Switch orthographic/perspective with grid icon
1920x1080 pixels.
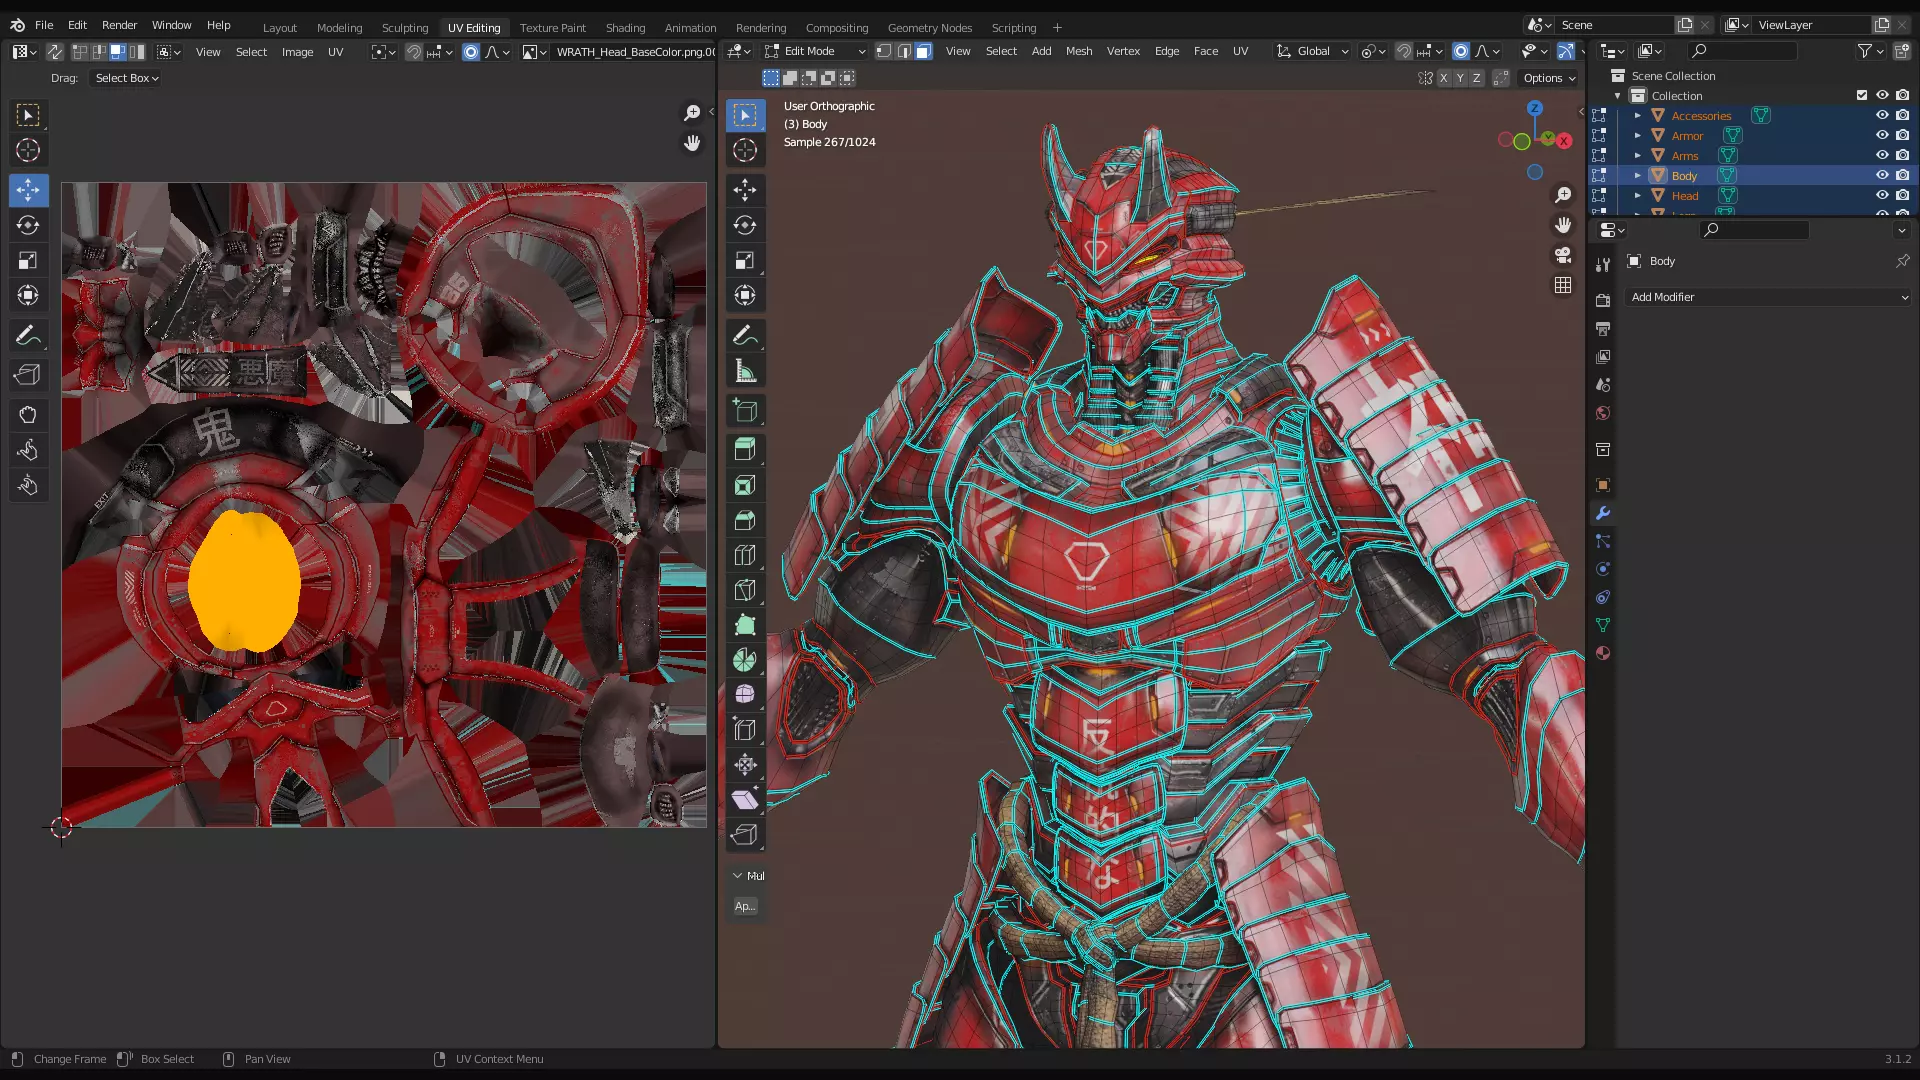[x=1563, y=285]
